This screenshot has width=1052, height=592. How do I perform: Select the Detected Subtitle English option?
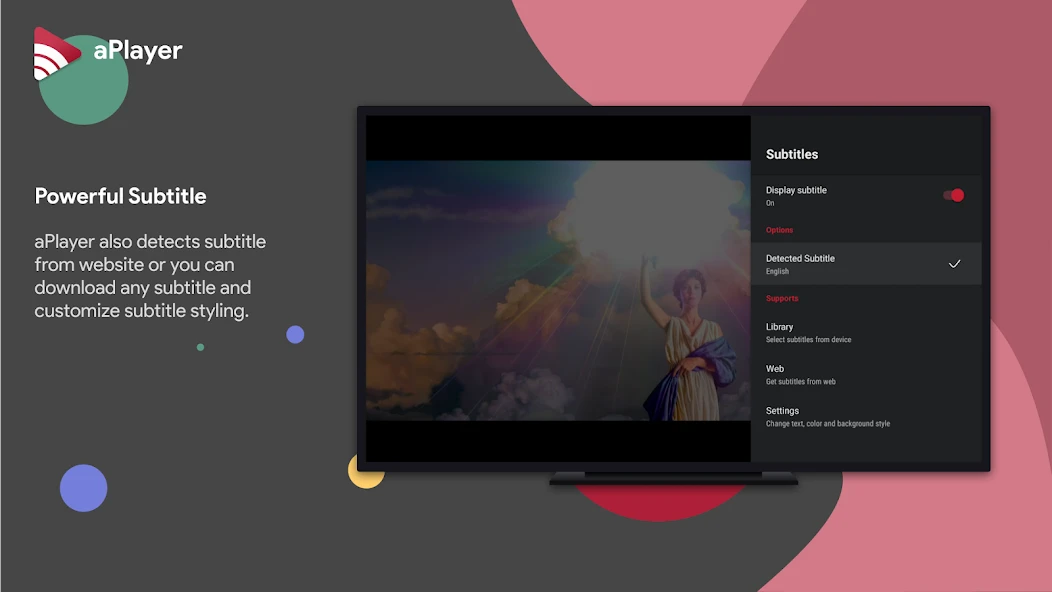[865, 264]
